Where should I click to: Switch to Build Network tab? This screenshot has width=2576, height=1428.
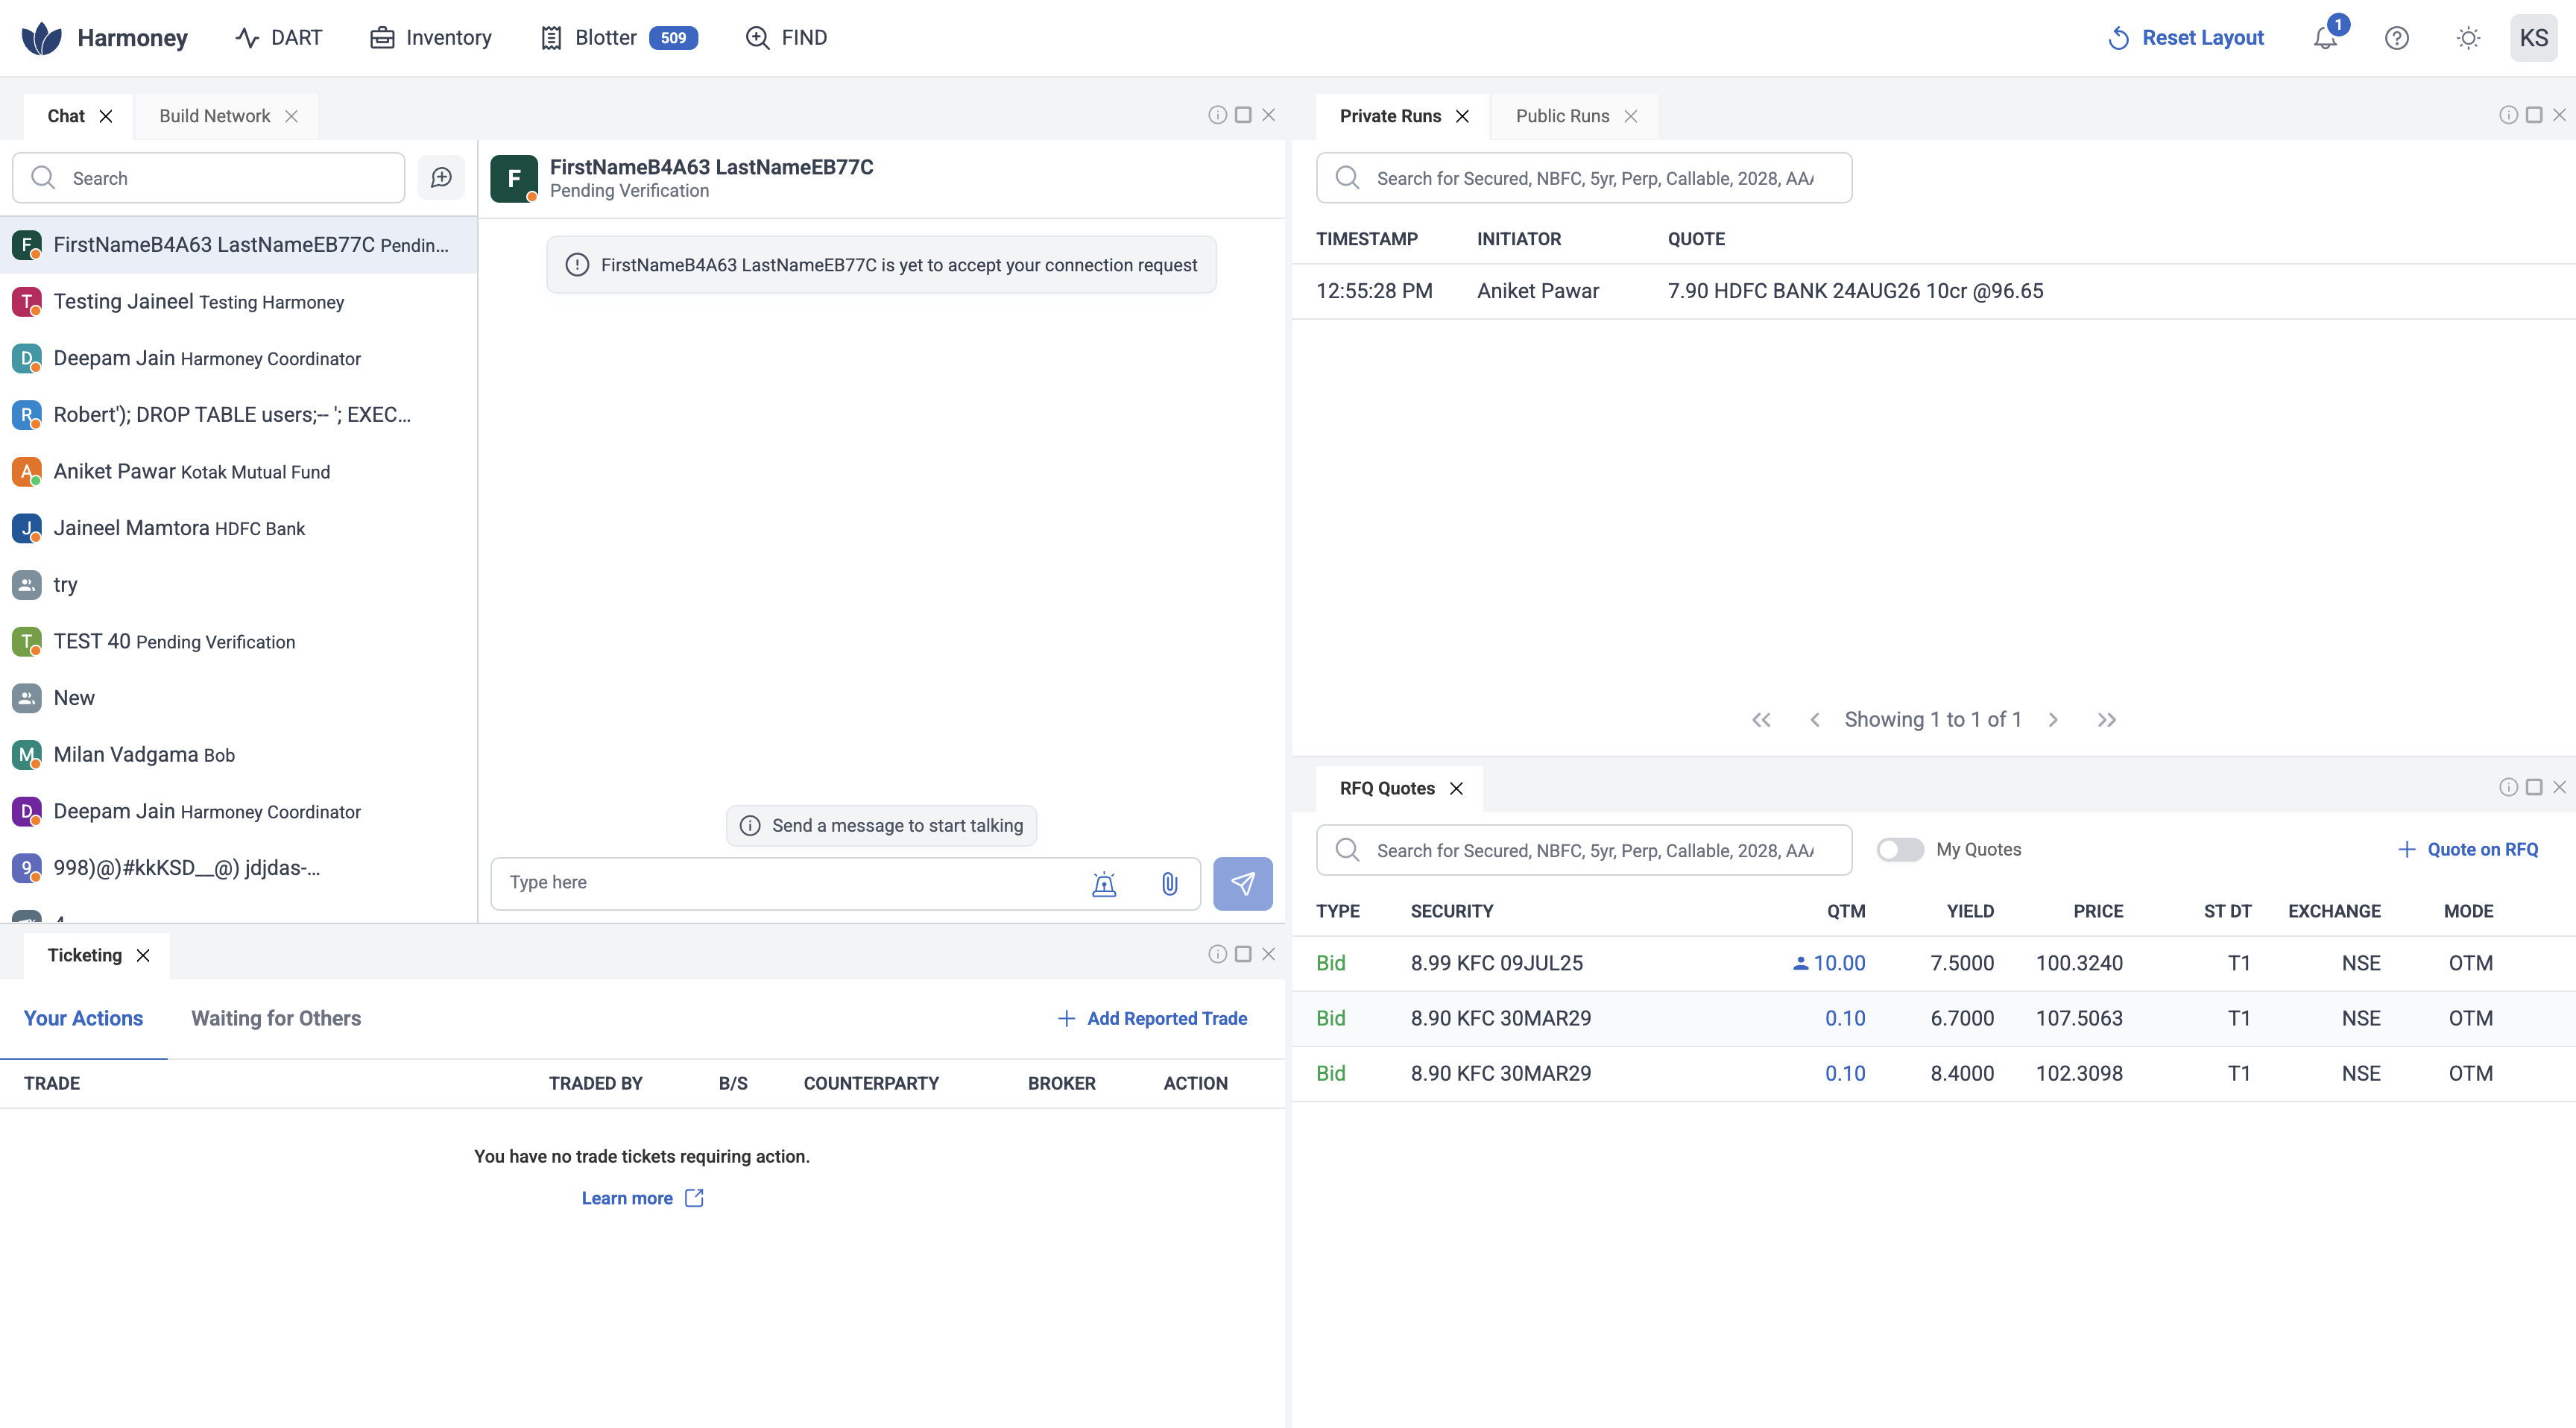(214, 116)
